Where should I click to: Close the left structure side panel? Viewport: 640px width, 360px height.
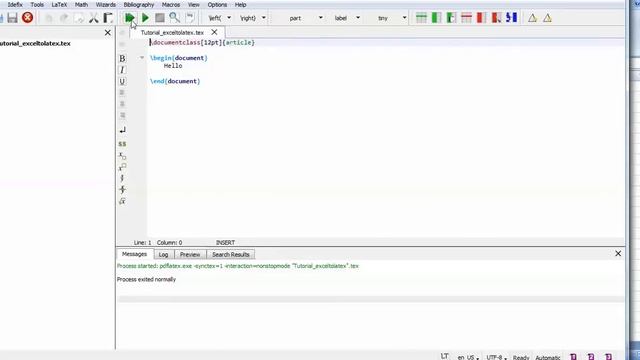[x=108, y=32]
